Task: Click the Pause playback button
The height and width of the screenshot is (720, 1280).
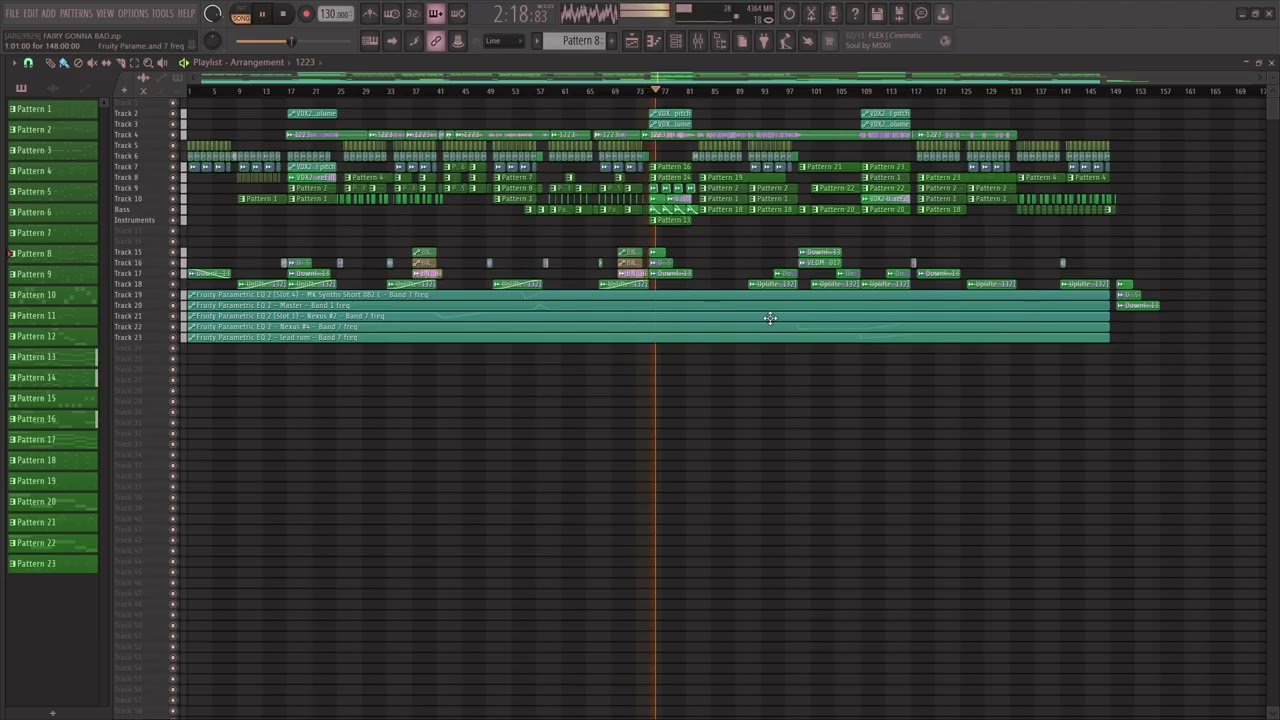Action: coord(262,14)
